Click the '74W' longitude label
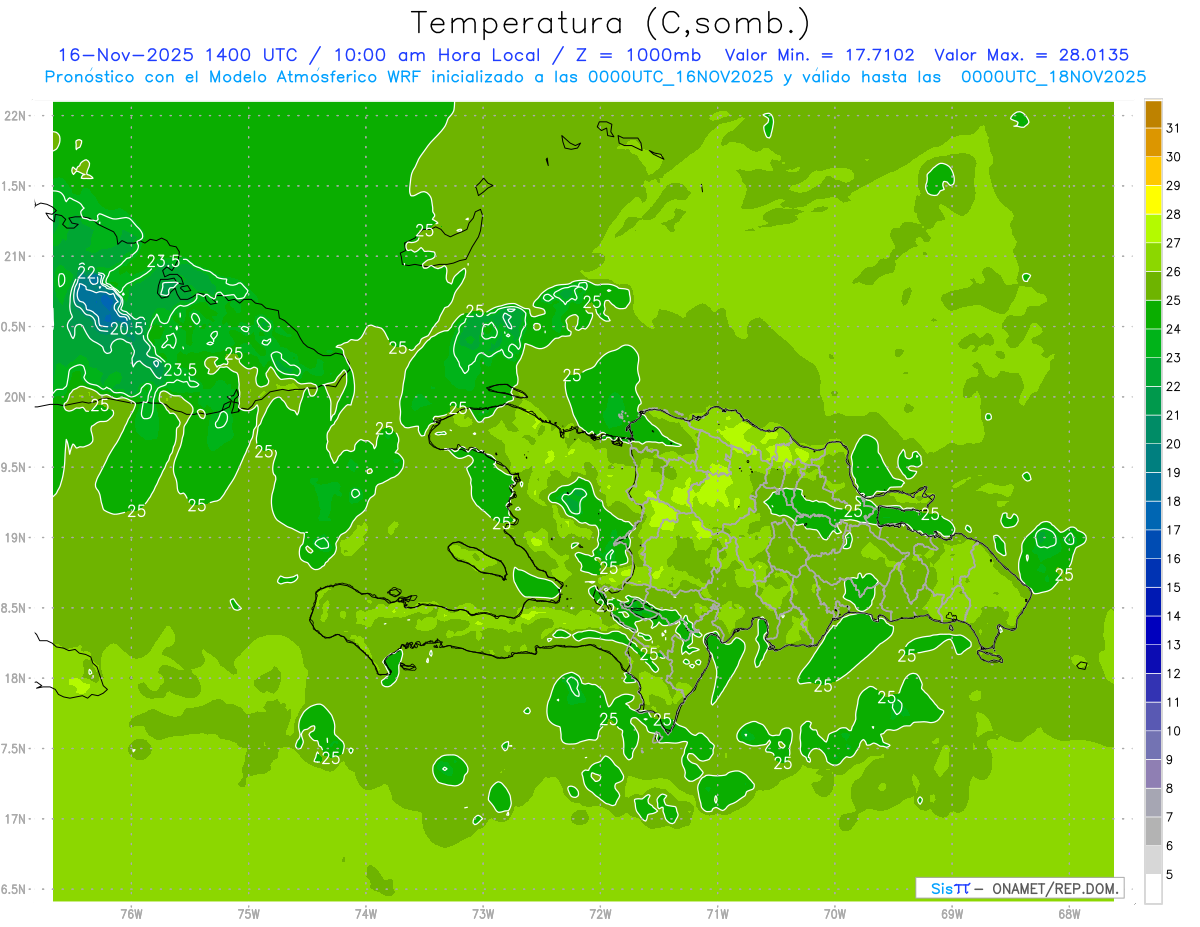This screenshot has width=1200, height=927. coord(366,914)
